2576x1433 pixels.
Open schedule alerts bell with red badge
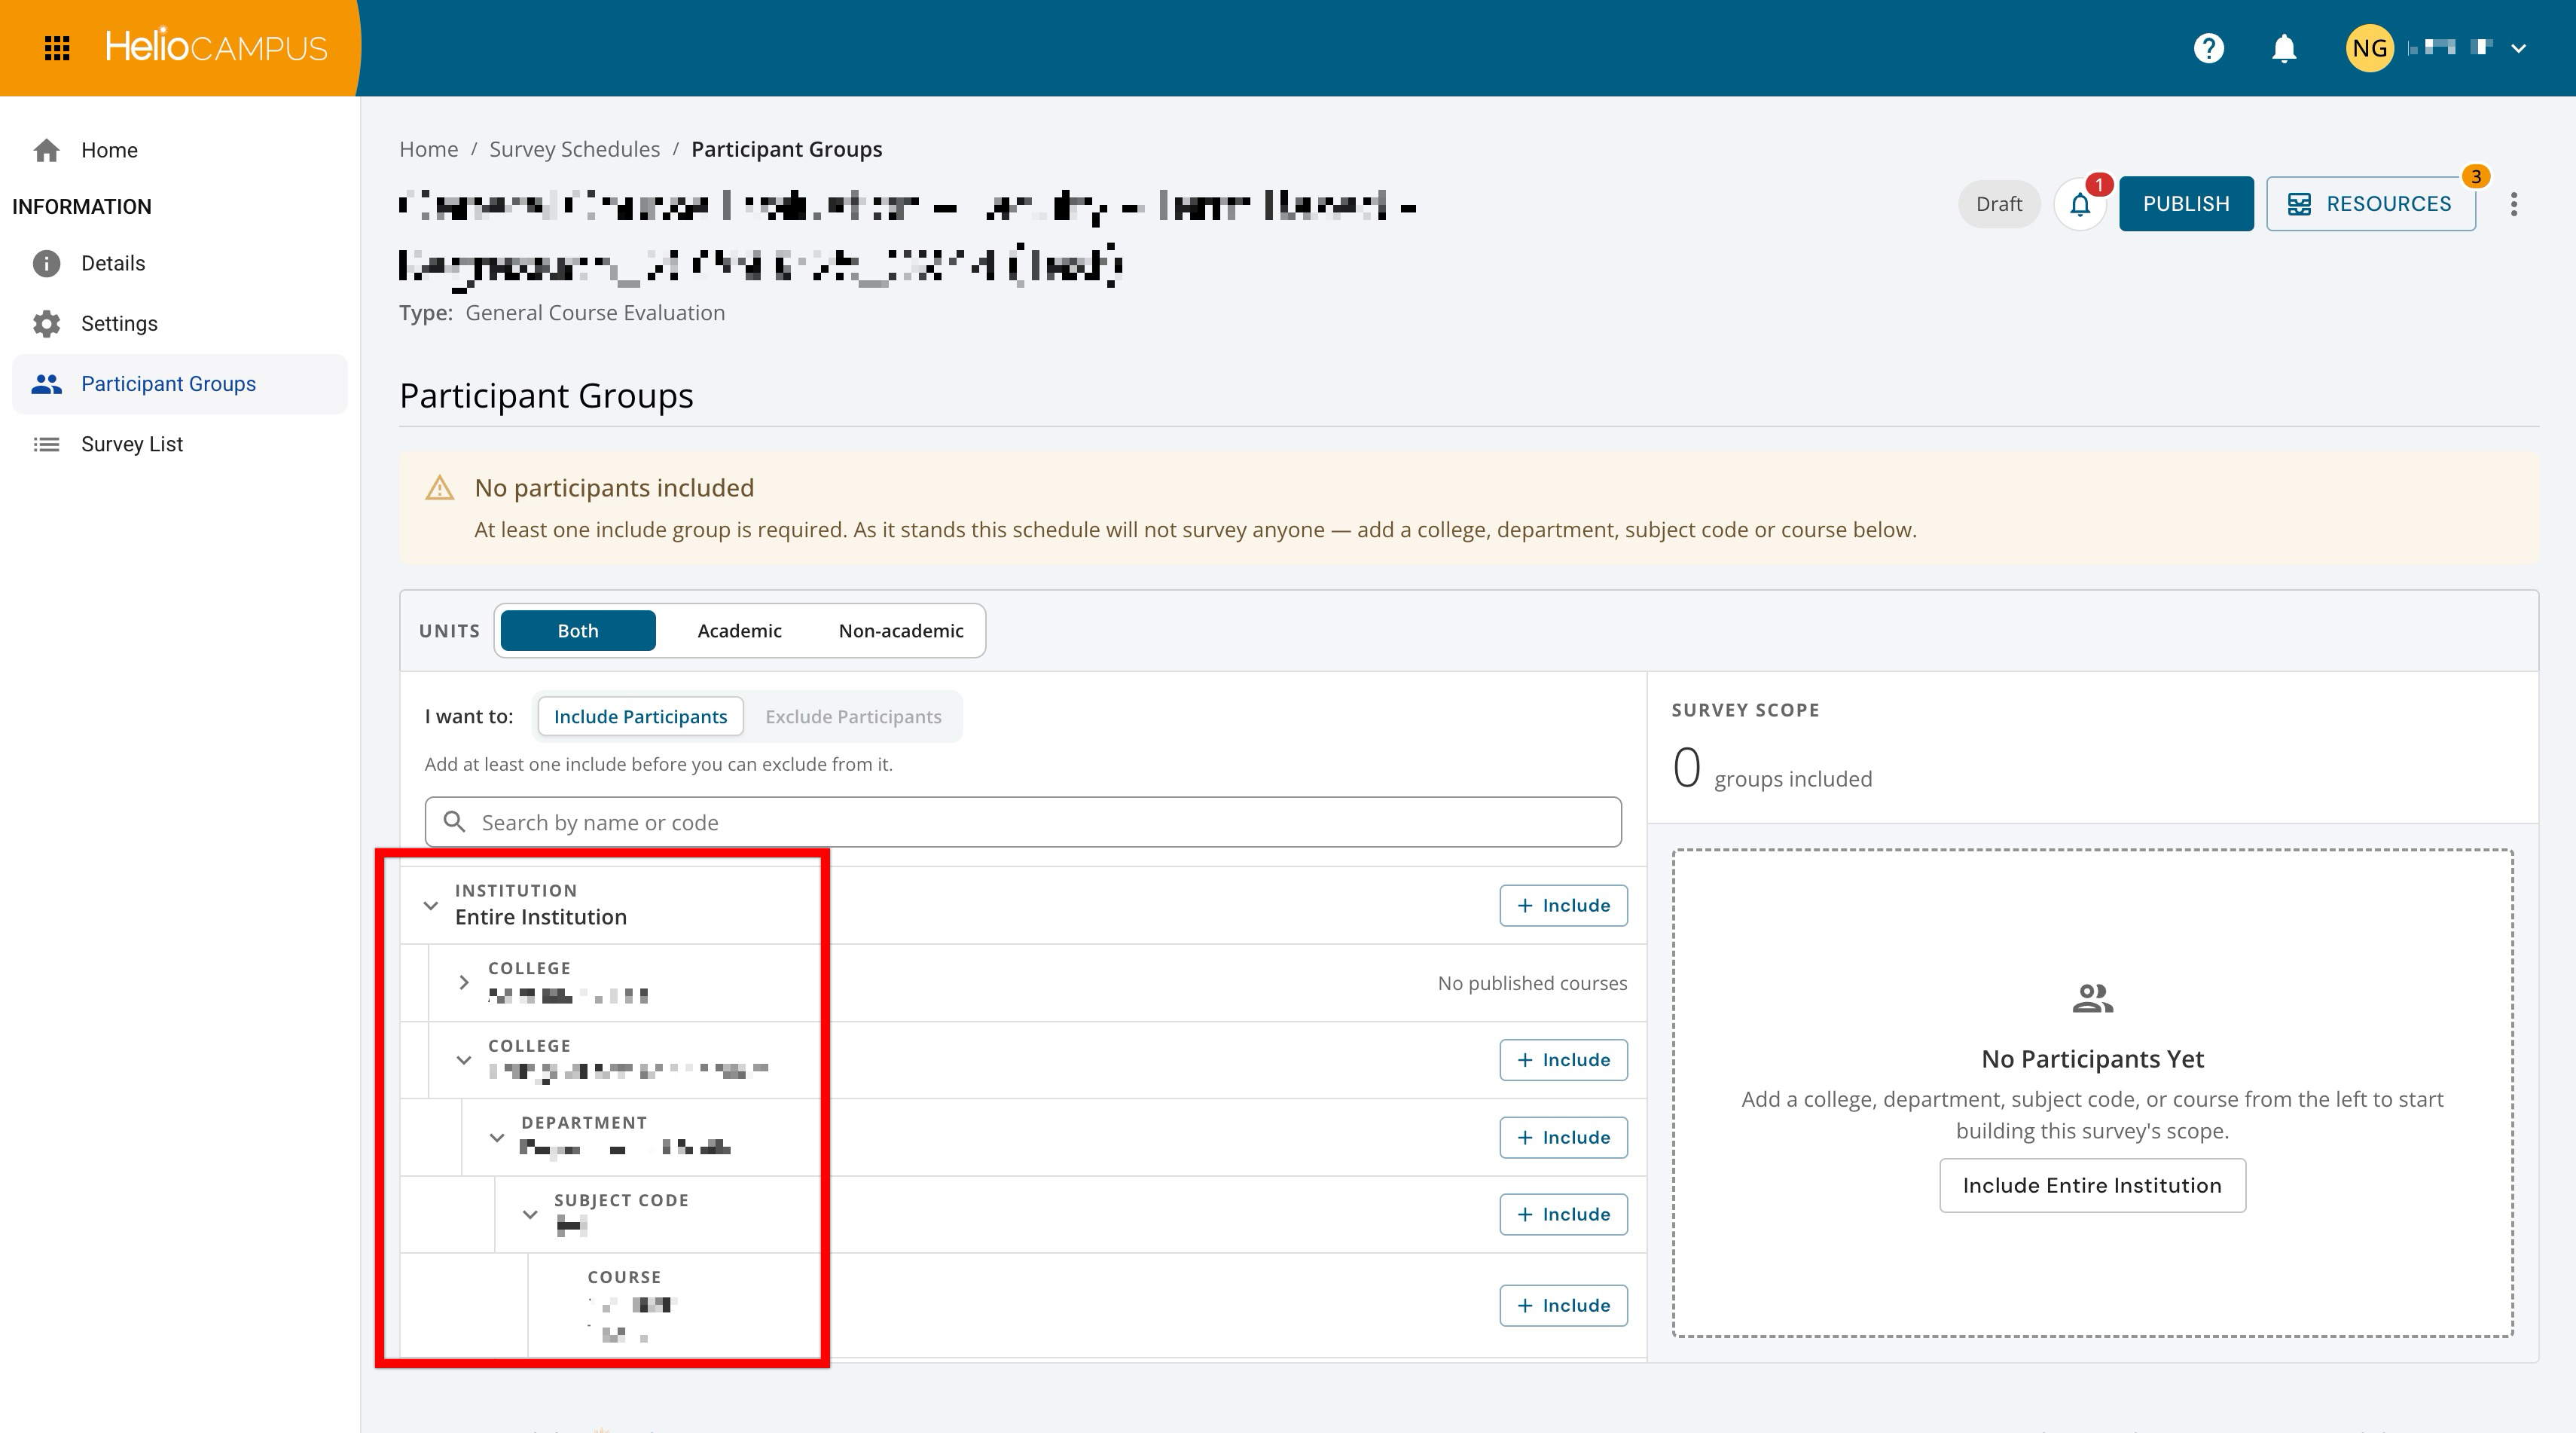[2080, 204]
